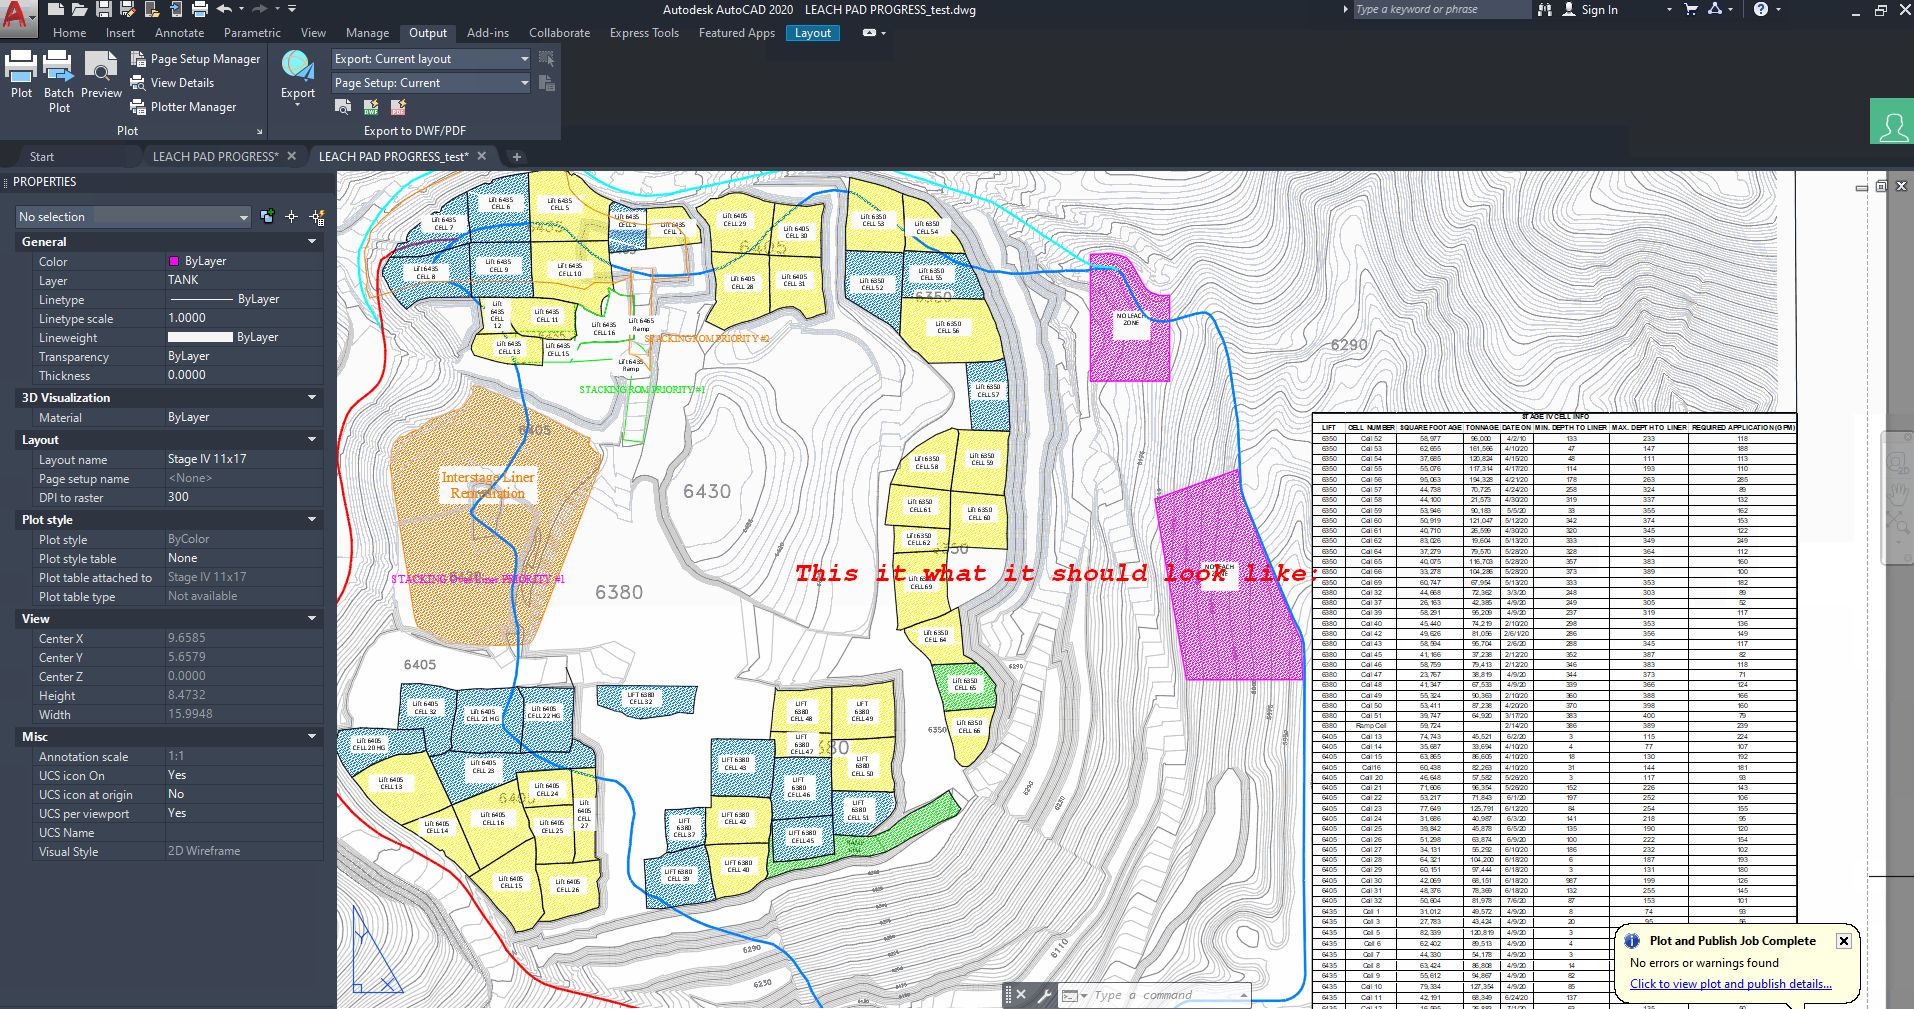Screen dimensions: 1914x1009
Task: Open the Page Setup: Current dropdown
Action: pos(431,83)
